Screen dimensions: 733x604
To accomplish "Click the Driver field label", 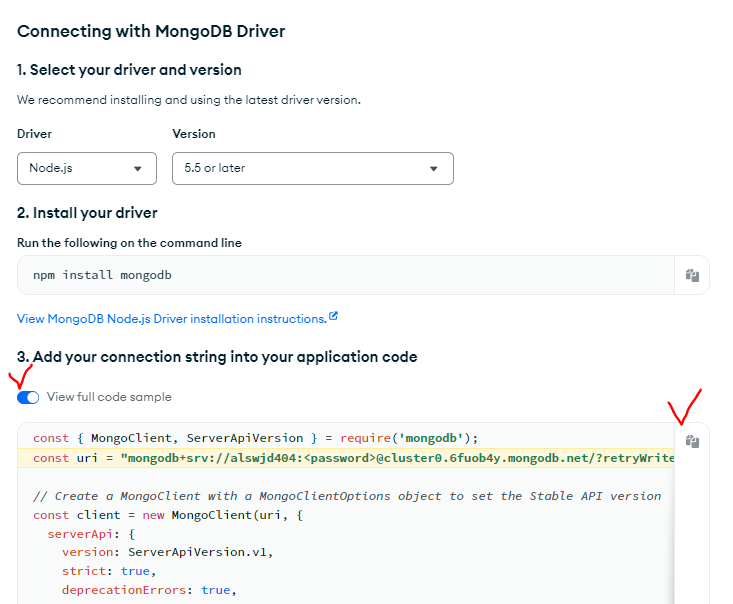I will pyautogui.click(x=35, y=134).
